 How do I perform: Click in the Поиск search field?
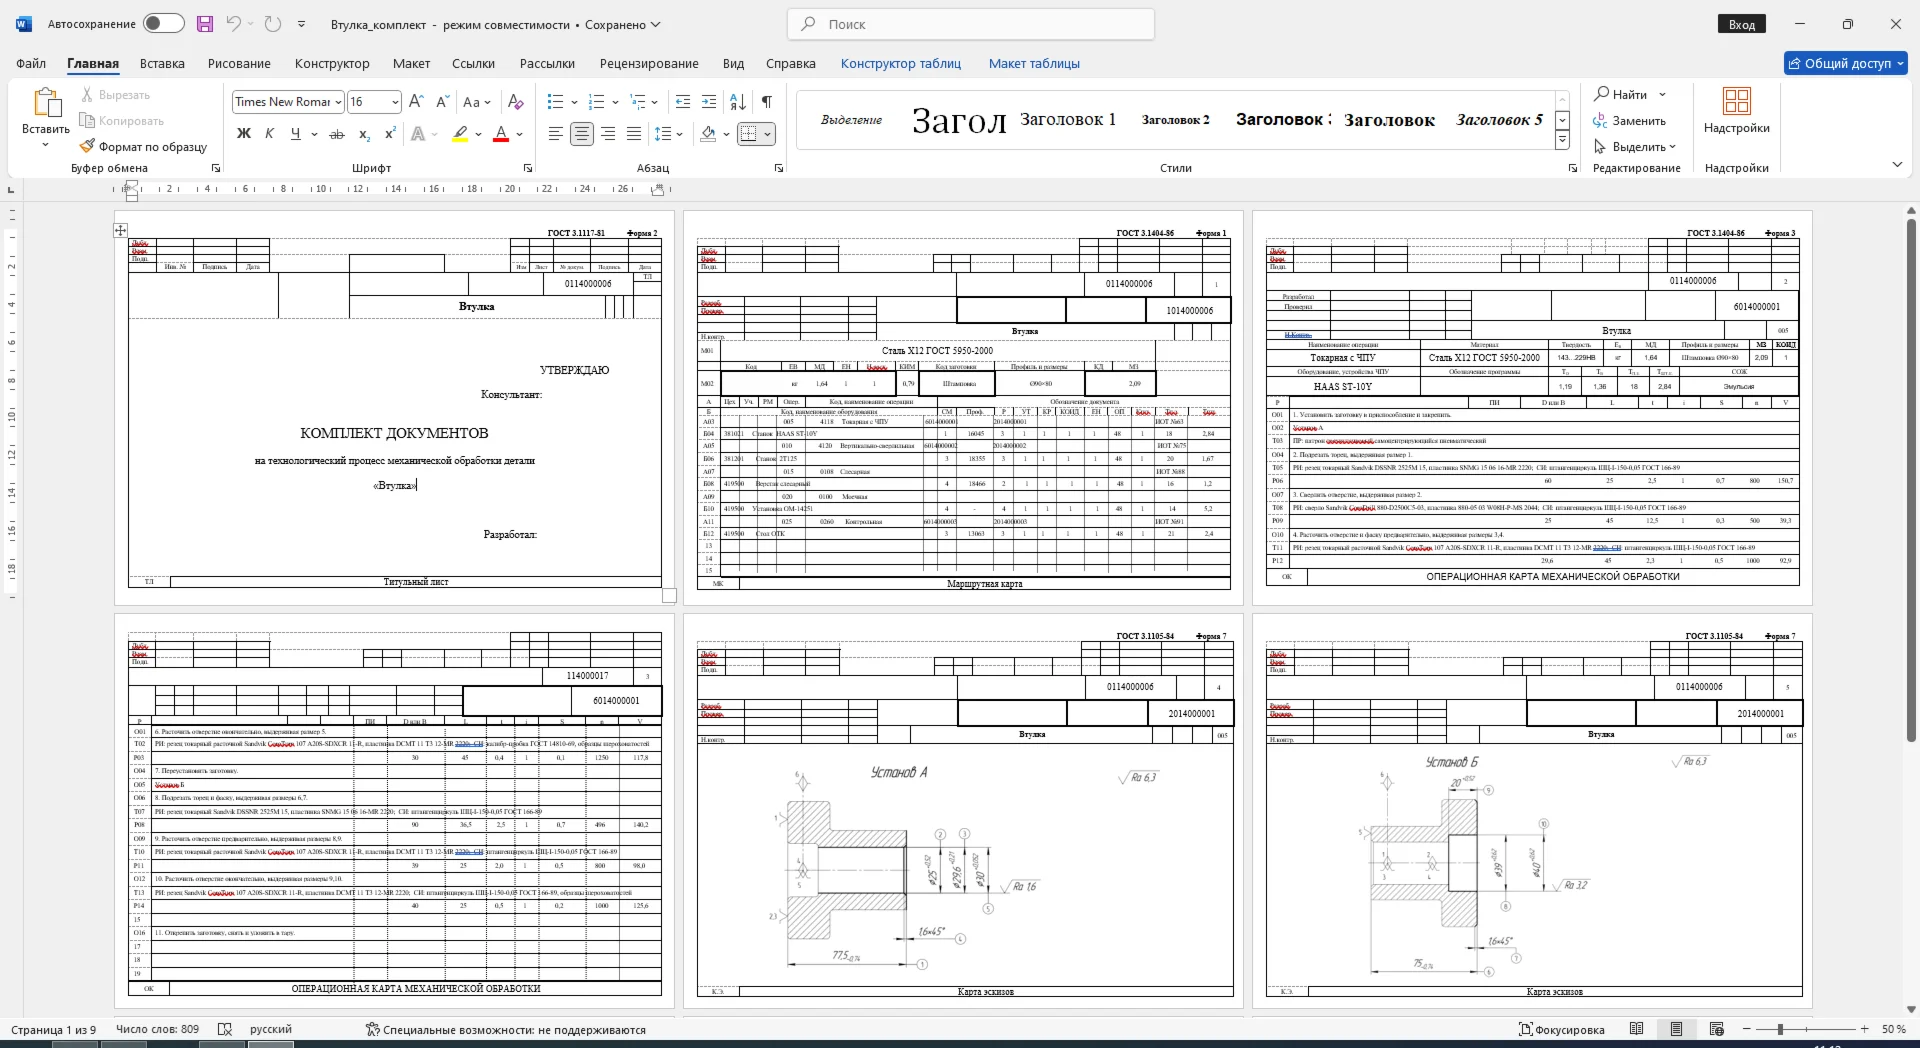(971, 24)
